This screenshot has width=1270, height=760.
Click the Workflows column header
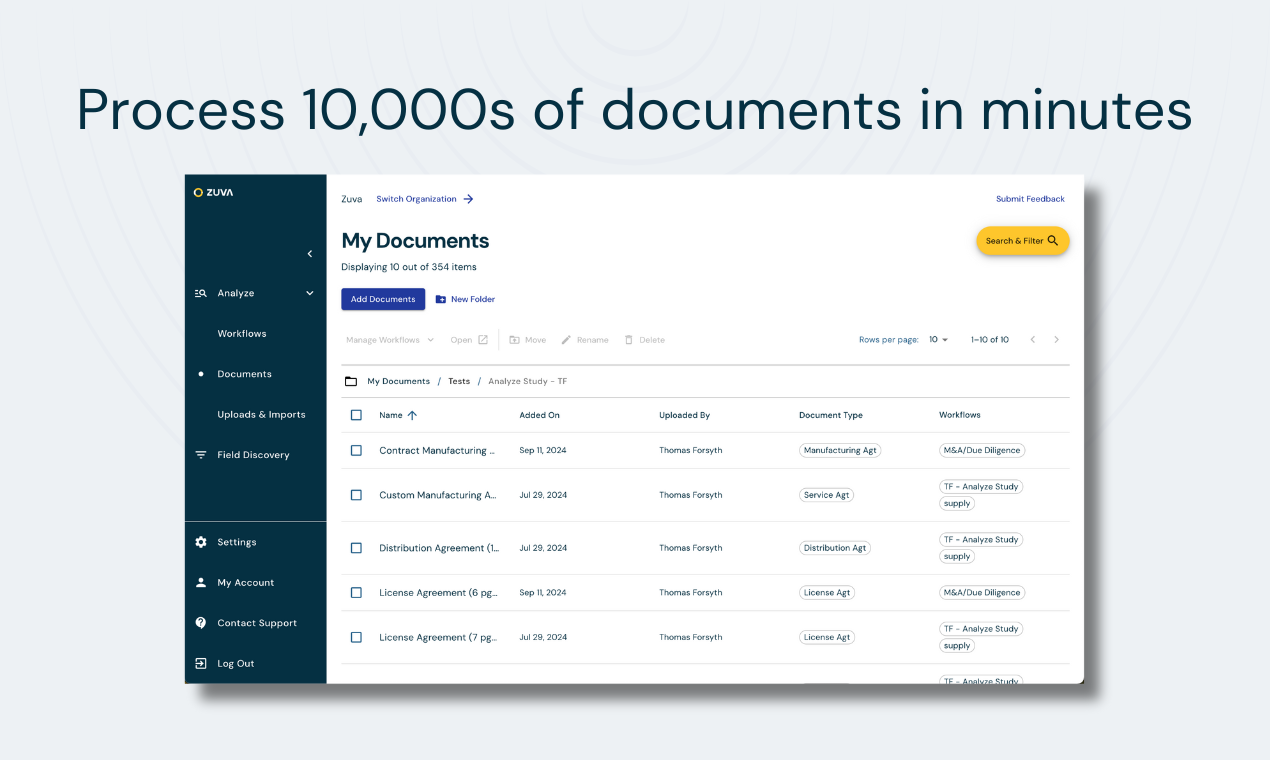pyautogui.click(x=960, y=415)
